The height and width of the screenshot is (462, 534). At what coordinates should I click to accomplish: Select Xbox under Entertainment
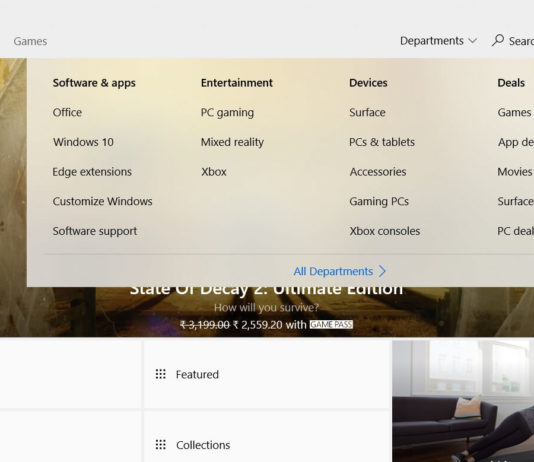click(x=214, y=172)
